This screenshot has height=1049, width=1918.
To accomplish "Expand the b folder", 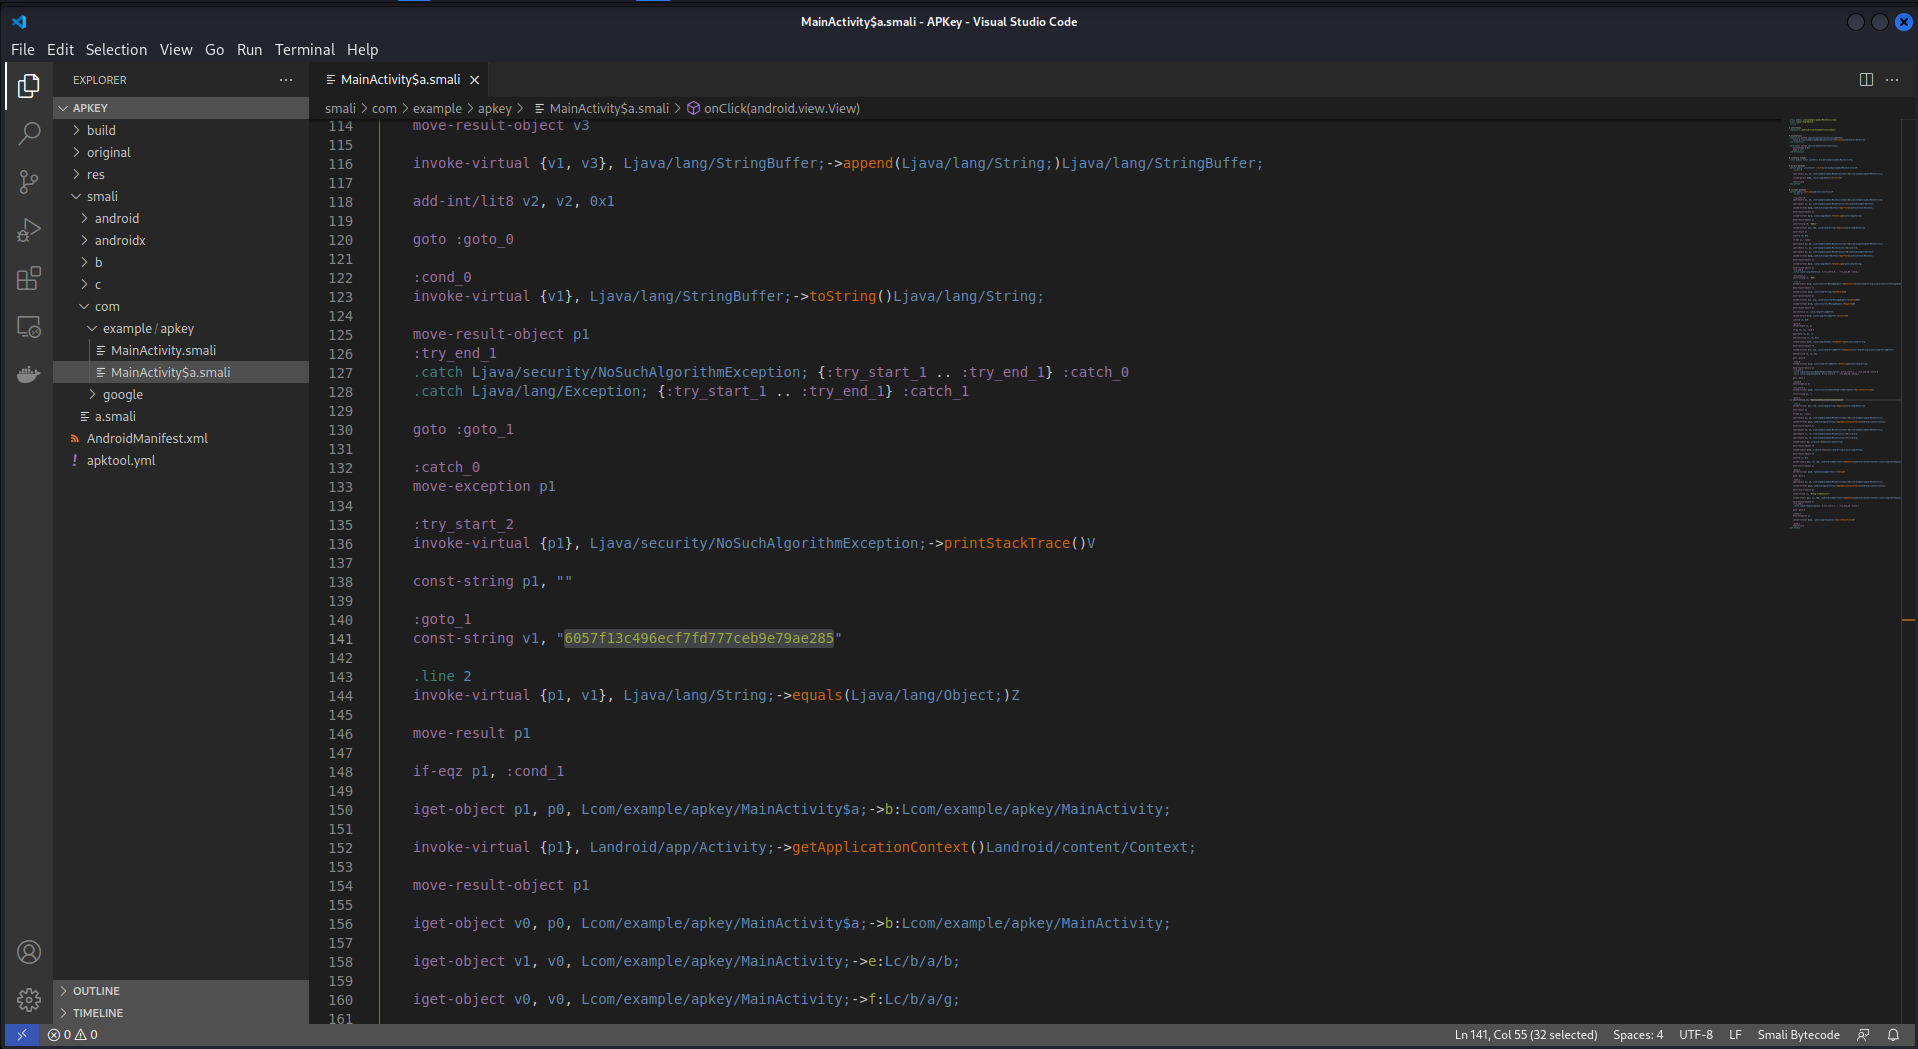I will (x=181, y=262).
